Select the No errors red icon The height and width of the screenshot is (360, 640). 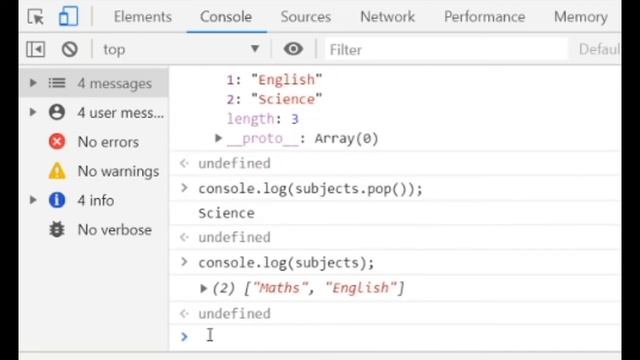[57, 142]
